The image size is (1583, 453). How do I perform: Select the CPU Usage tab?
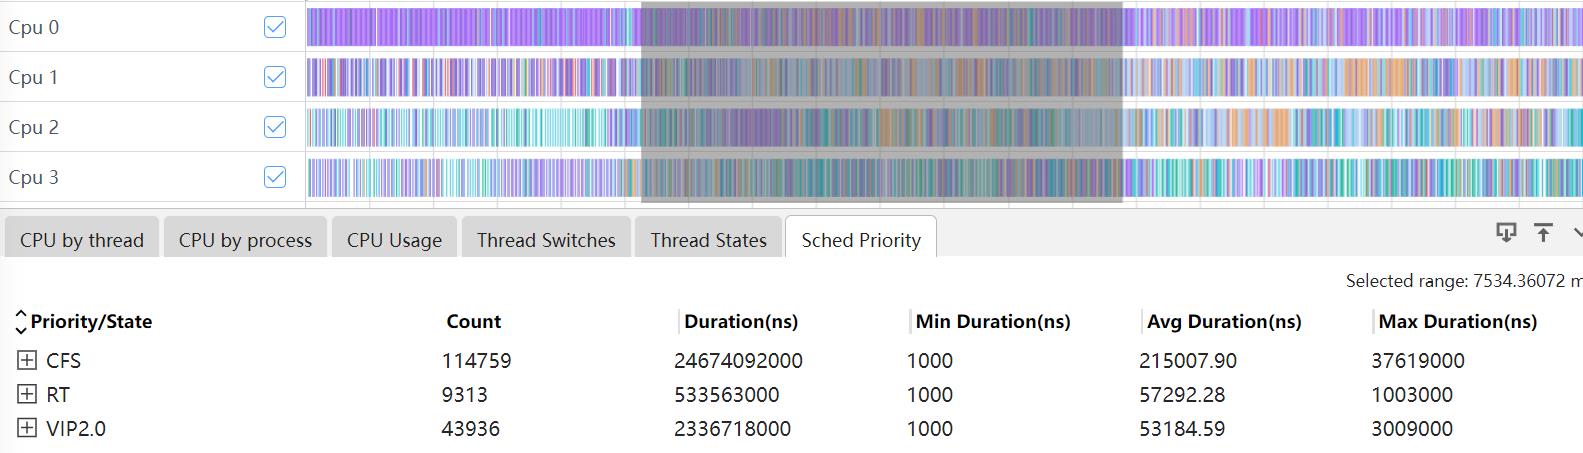[x=394, y=240]
